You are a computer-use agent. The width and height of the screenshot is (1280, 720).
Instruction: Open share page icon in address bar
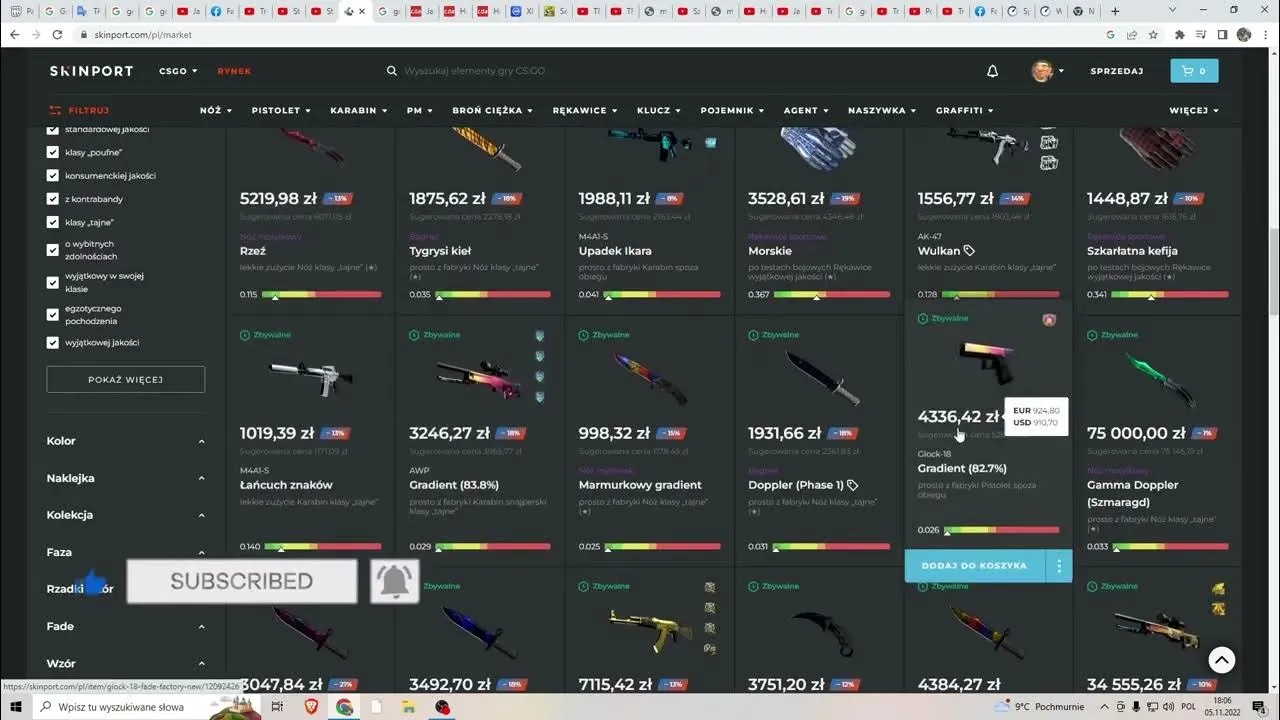1131,34
